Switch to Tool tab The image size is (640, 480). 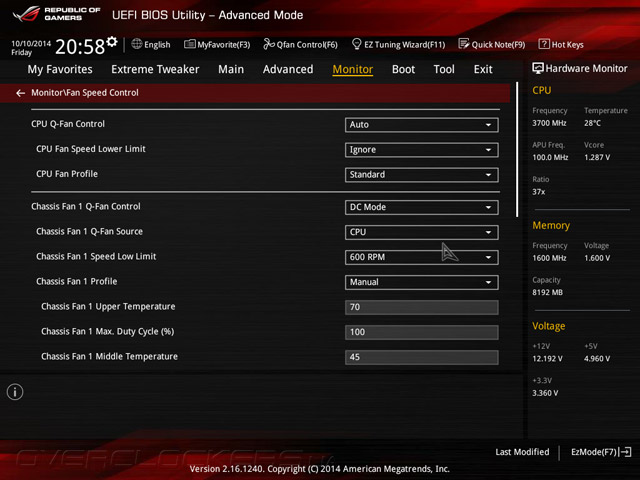[x=444, y=69]
